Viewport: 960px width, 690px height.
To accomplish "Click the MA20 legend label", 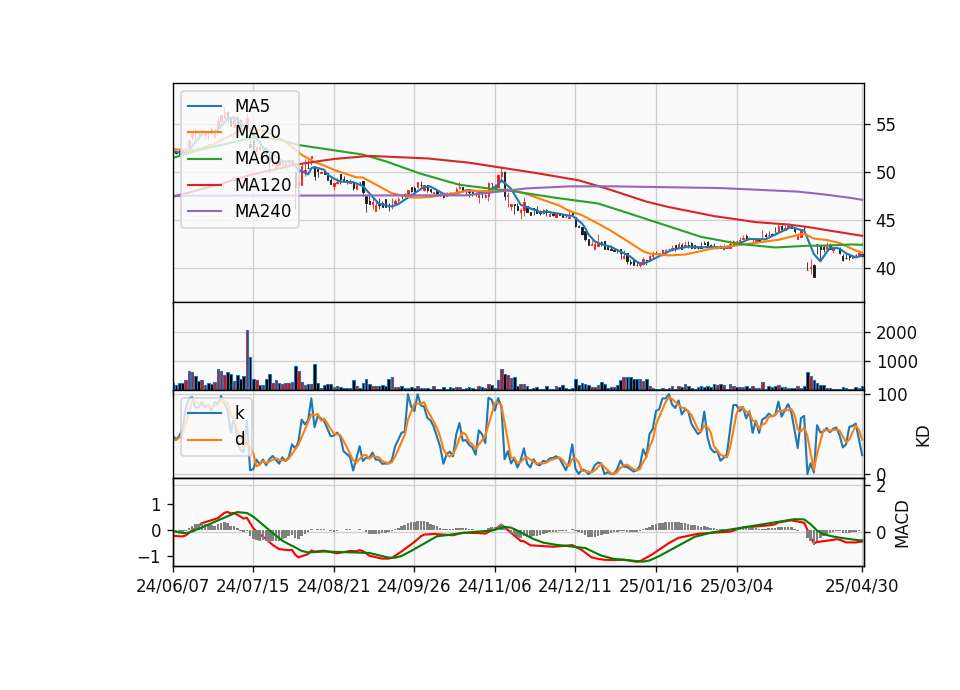I will (258, 132).
